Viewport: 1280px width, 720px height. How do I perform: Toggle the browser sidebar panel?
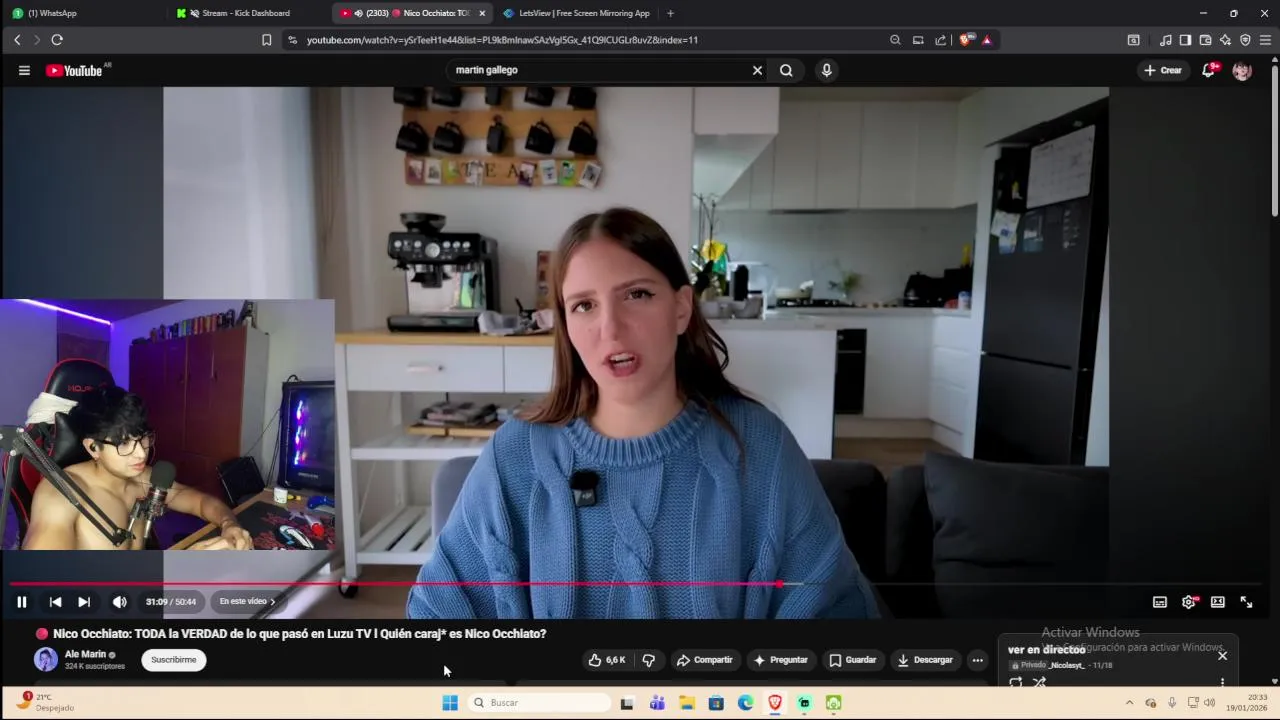click(x=1185, y=40)
